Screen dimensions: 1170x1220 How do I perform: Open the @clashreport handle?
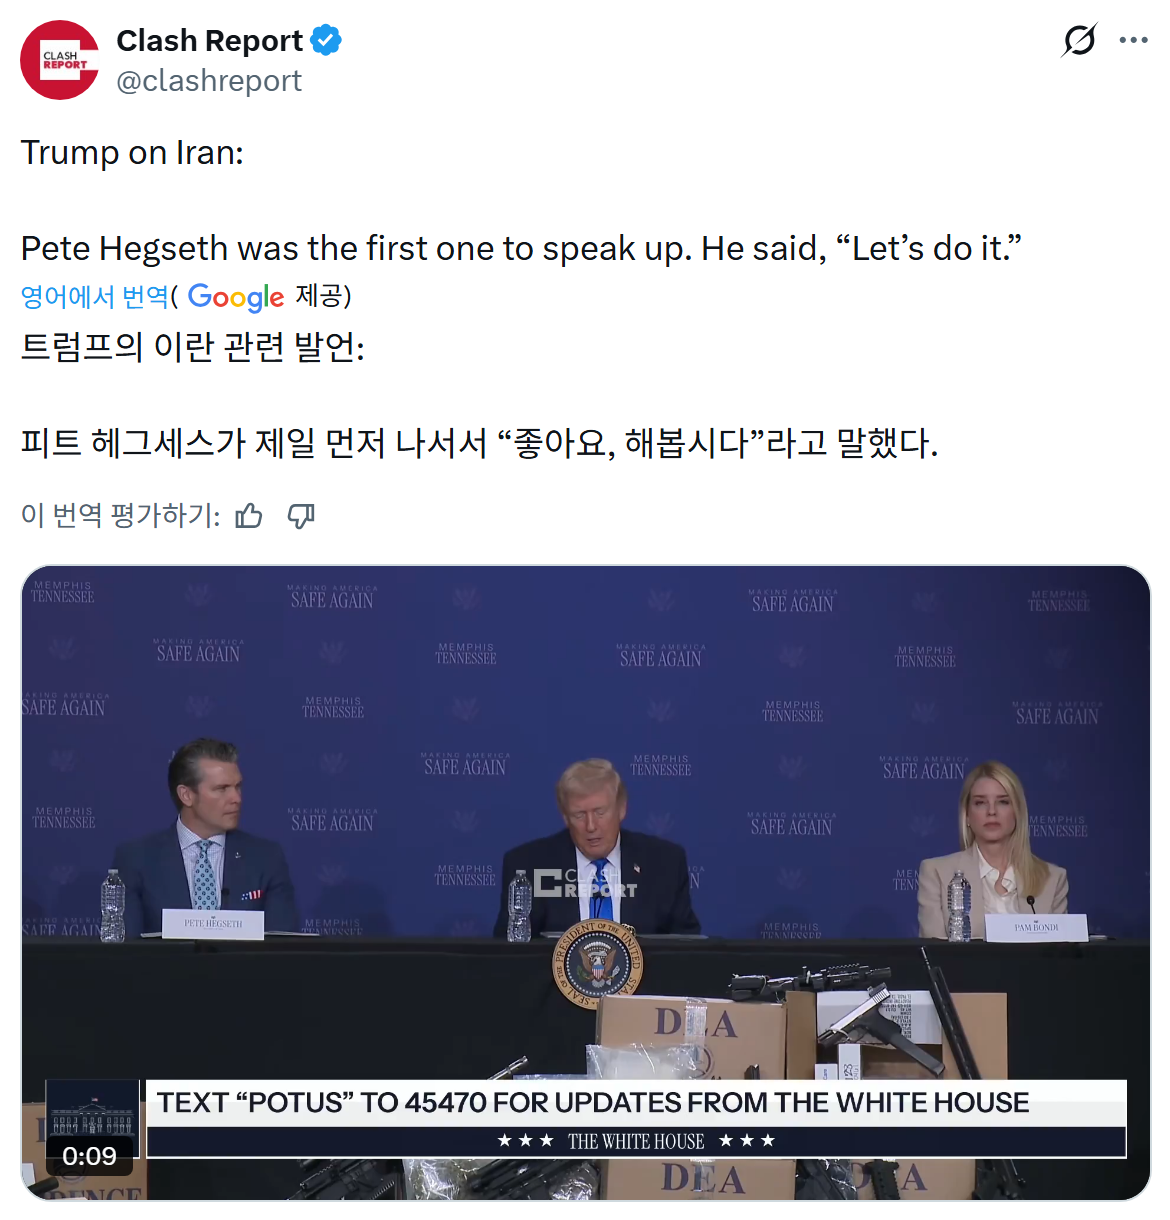pos(209,80)
